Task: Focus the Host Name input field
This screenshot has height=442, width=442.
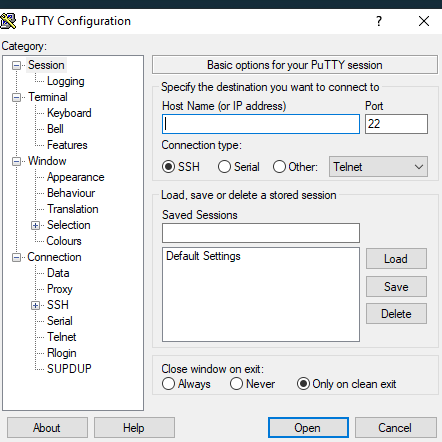Action: [x=261, y=124]
